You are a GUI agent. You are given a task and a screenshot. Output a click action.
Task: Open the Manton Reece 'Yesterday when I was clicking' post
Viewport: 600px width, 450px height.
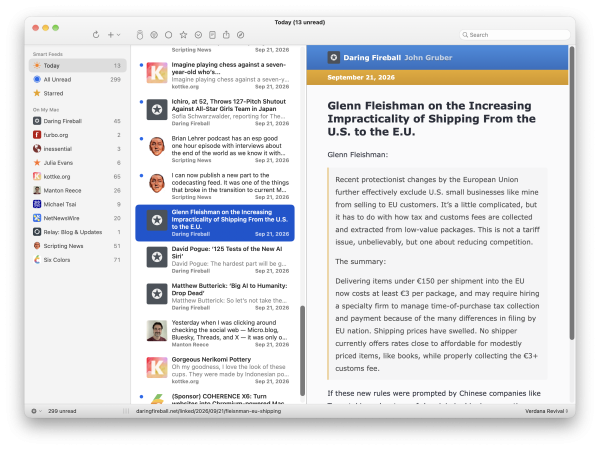pos(215,333)
